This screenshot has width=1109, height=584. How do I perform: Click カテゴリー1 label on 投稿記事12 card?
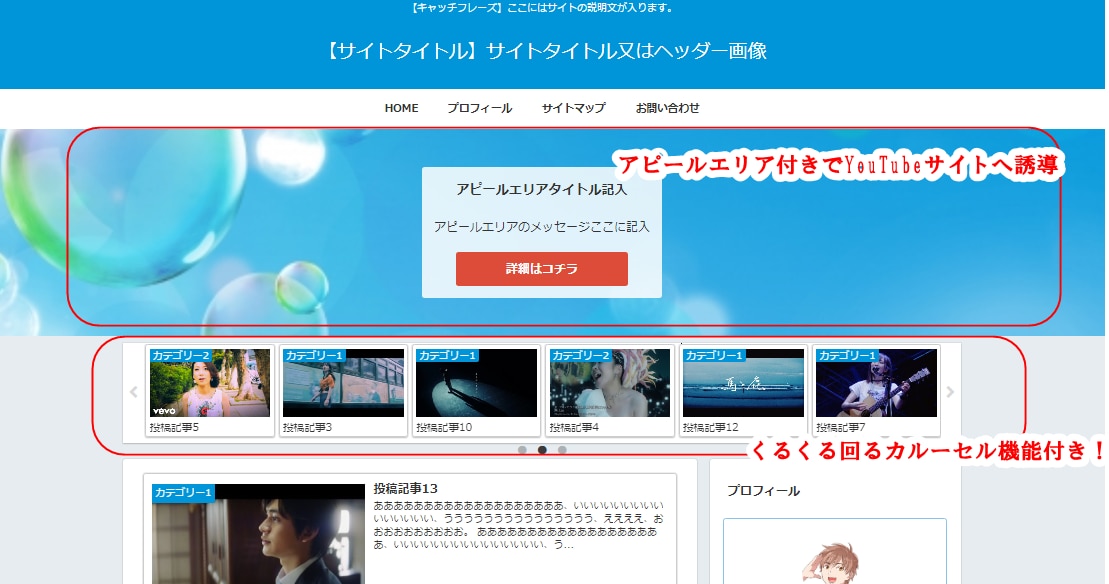[x=714, y=356]
